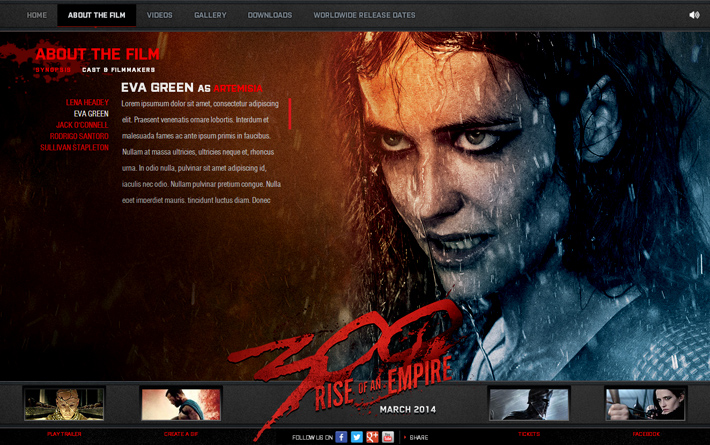The height and width of the screenshot is (445, 710).
Task: Click the Tickets thumbnail image
Action: (x=529, y=404)
